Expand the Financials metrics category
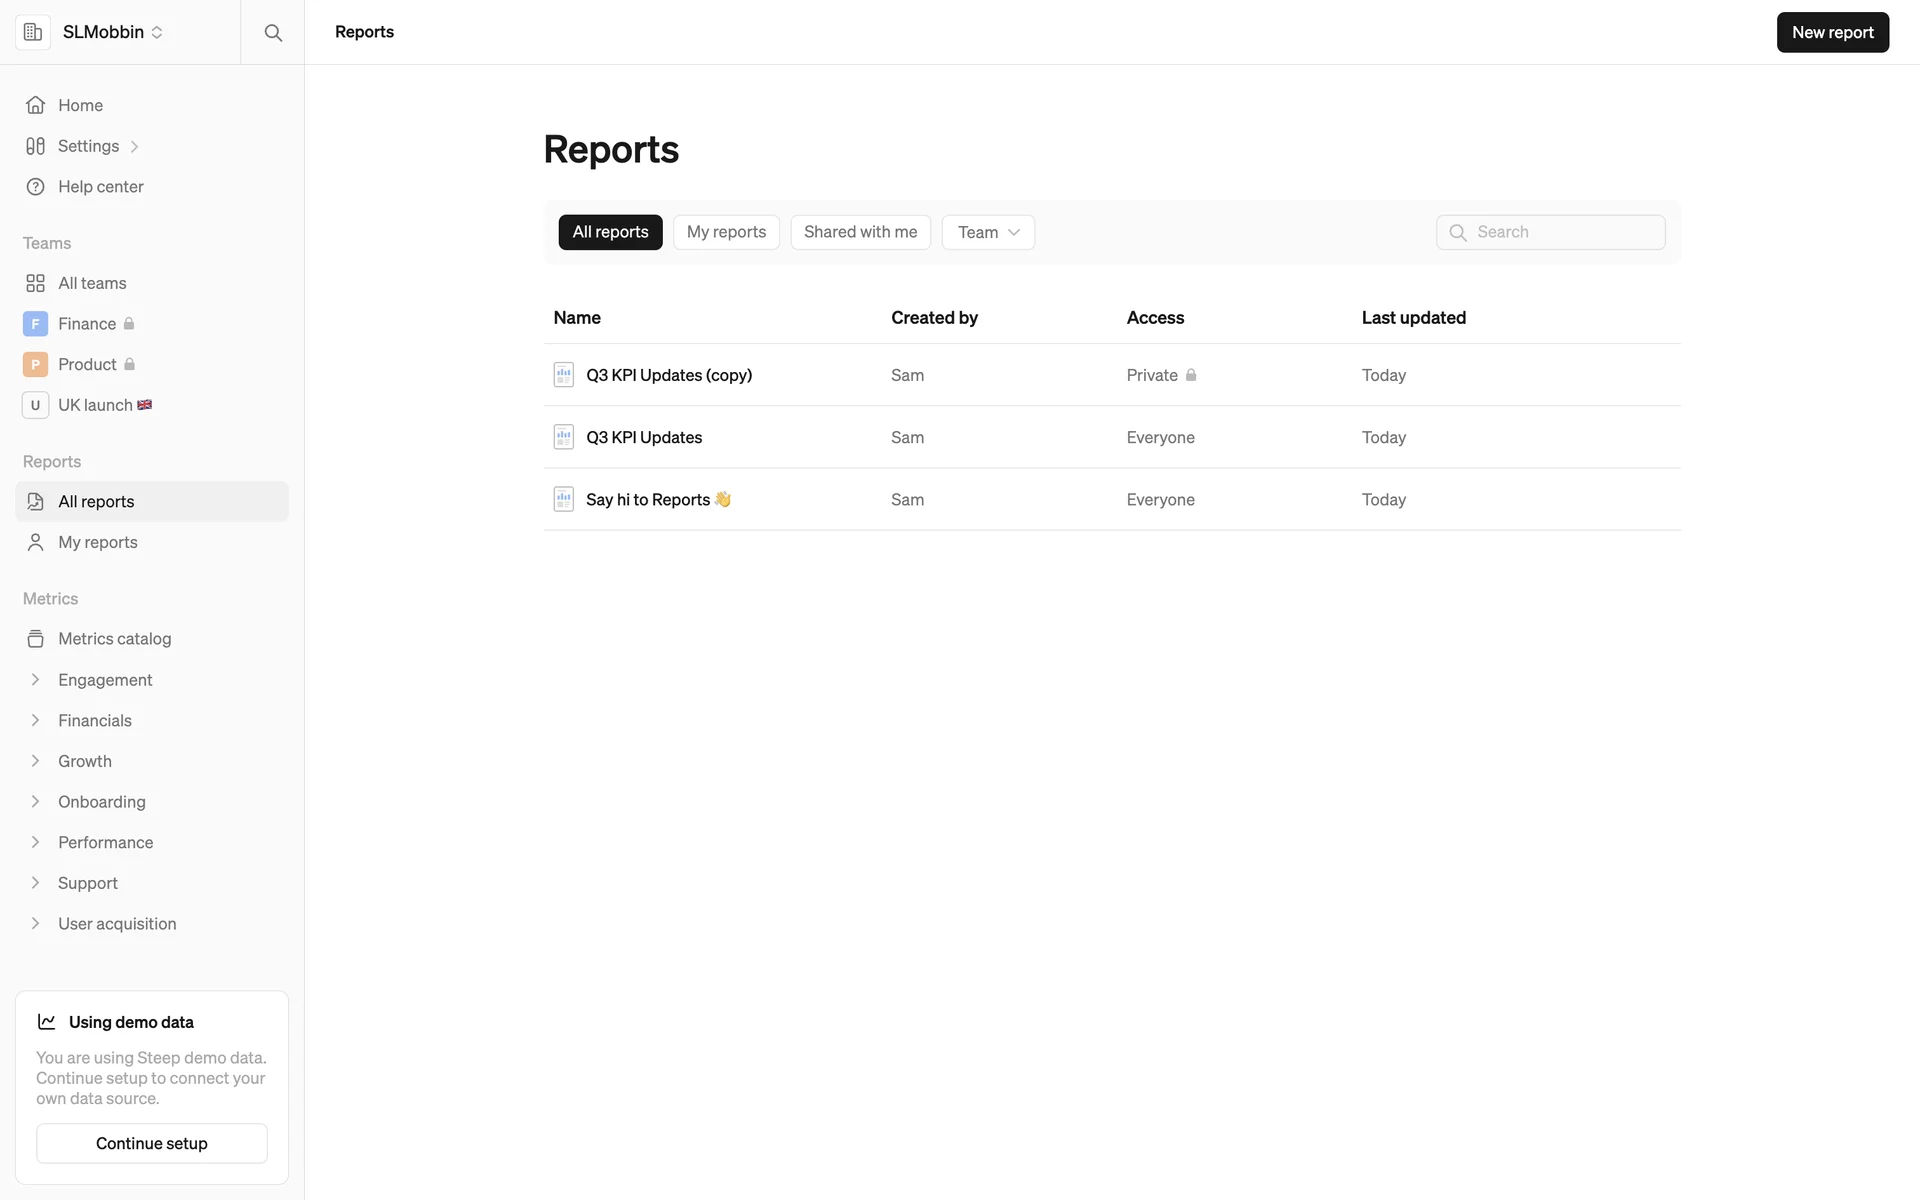This screenshot has width=1920, height=1200. click(35, 721)
